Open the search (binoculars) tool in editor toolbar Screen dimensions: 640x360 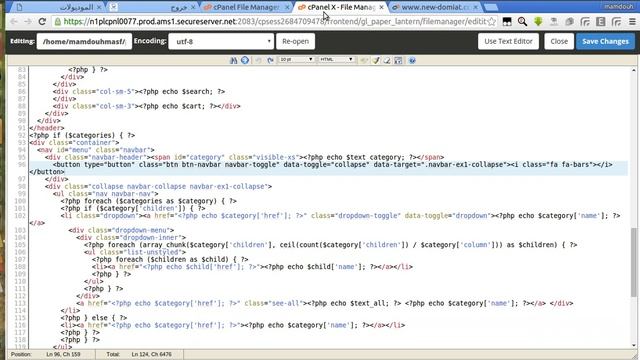pyautogui.click(x=233, y=60)
